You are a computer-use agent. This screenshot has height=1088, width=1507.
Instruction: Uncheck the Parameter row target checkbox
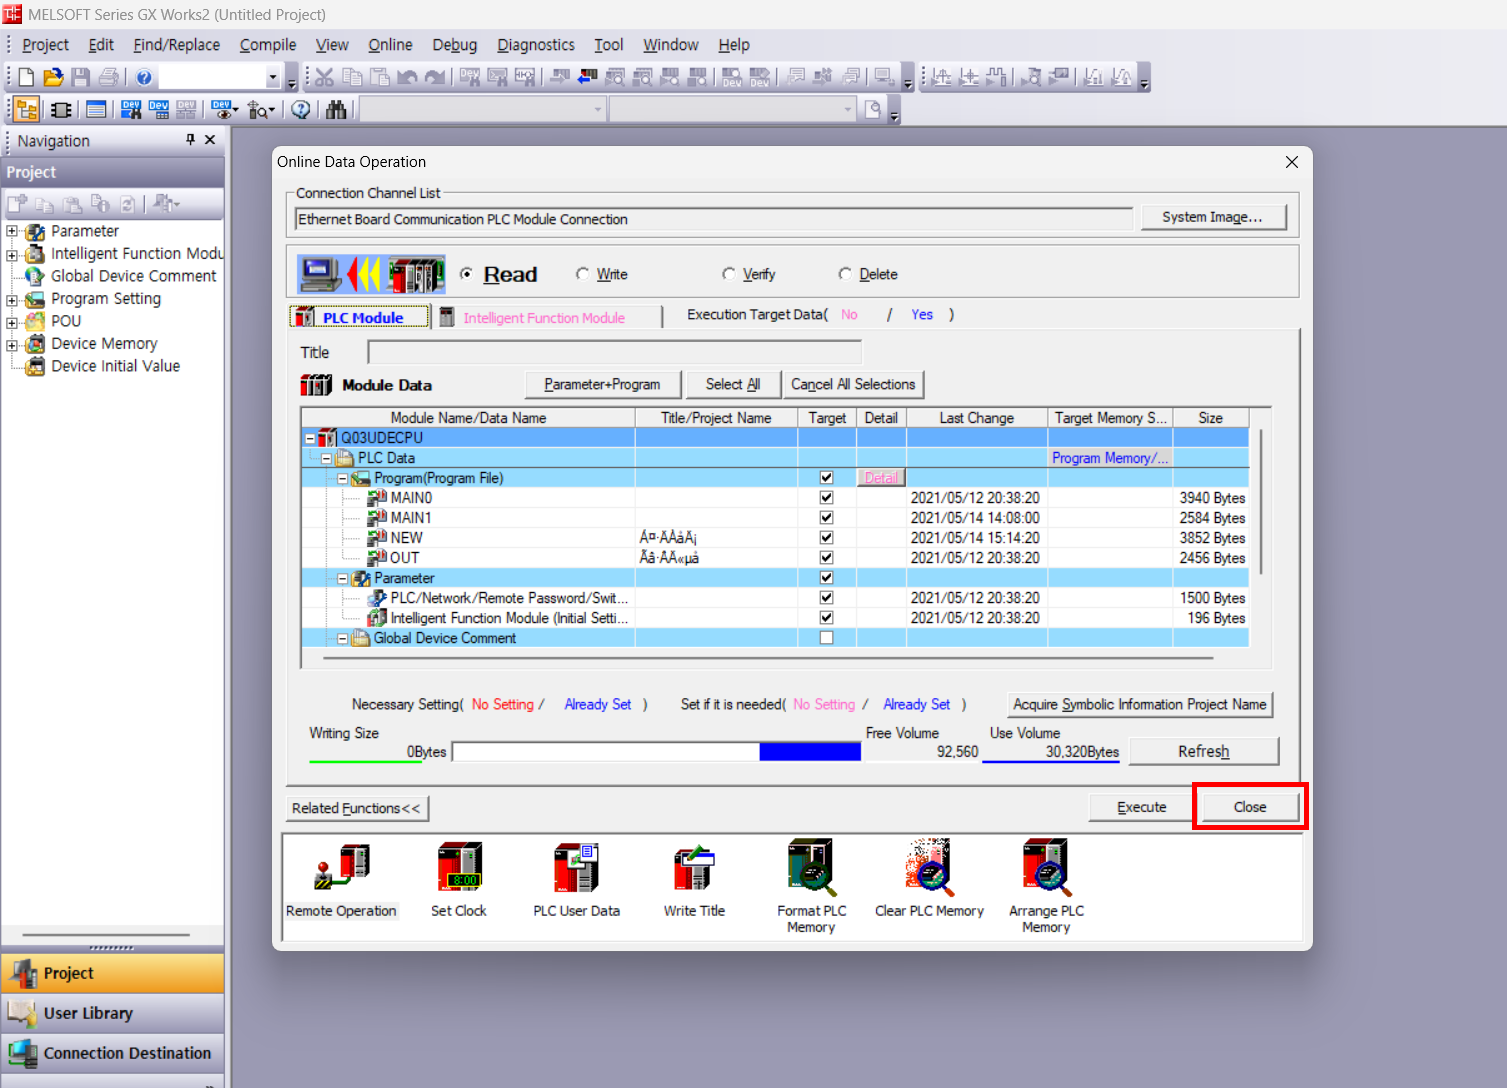826,577
